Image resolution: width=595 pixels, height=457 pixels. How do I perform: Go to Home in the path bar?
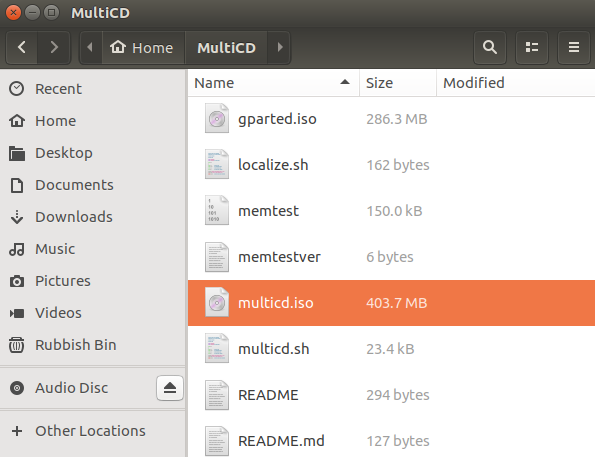pyautogui.click(x=143, y=47)
